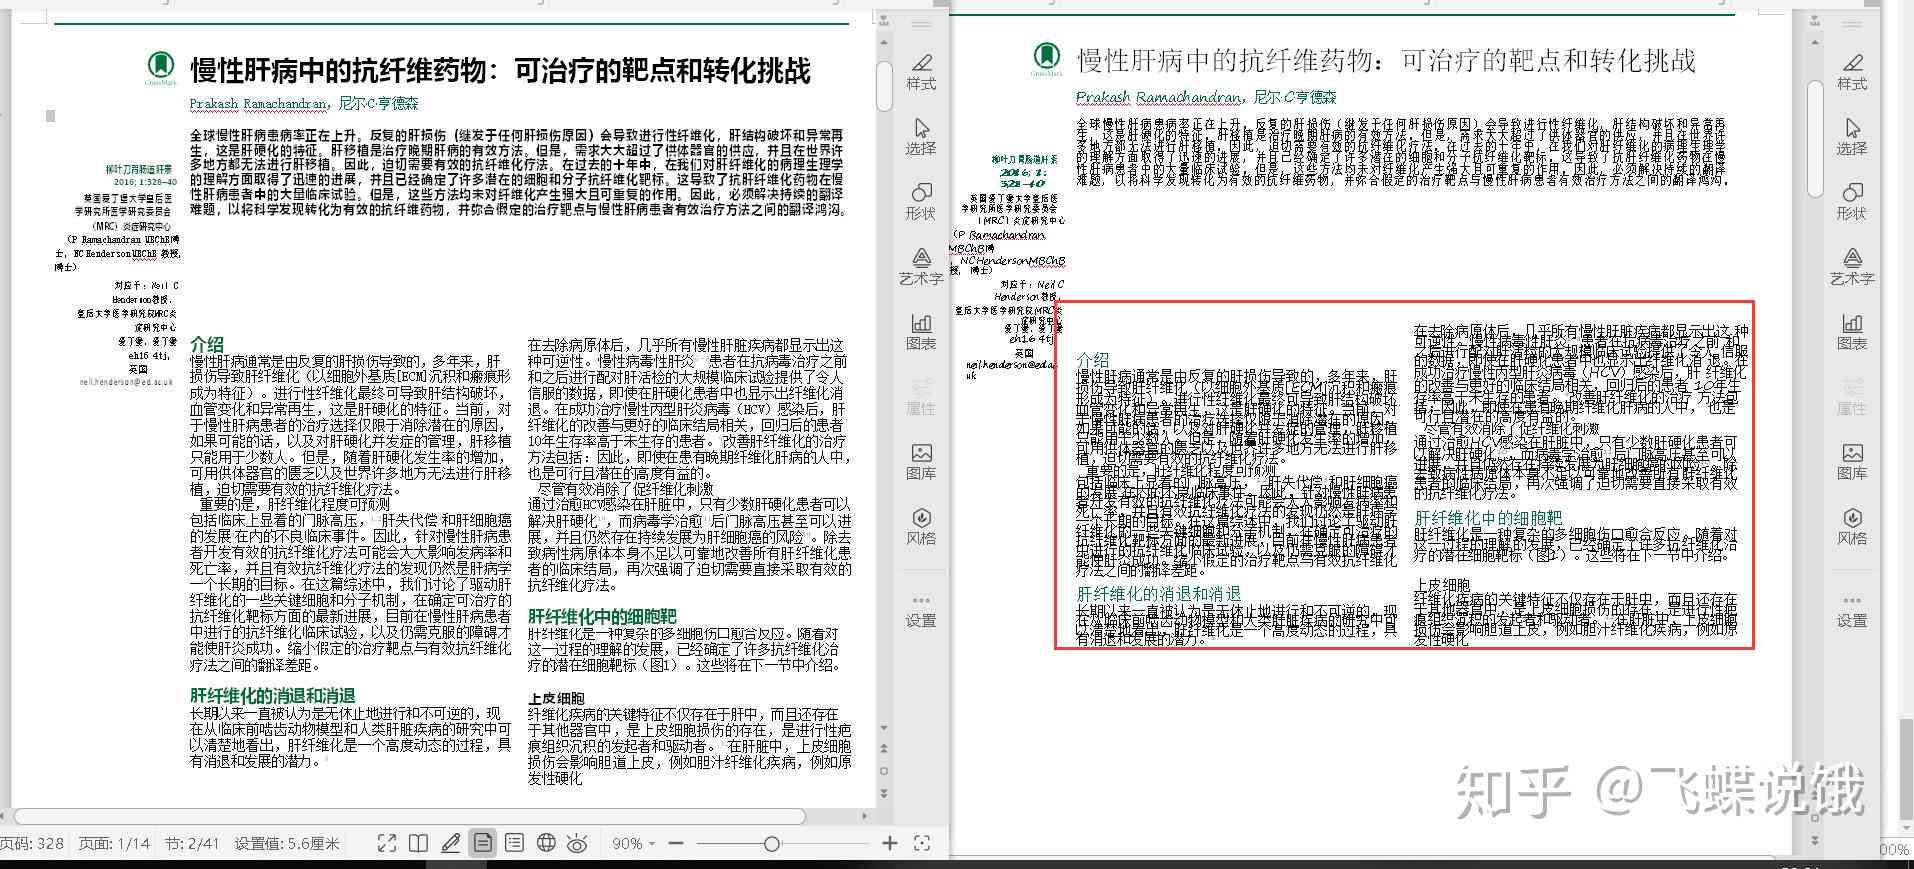
Task: Click email neil.henderson@ed.ac.uk in left document
Action: [126, 382]
